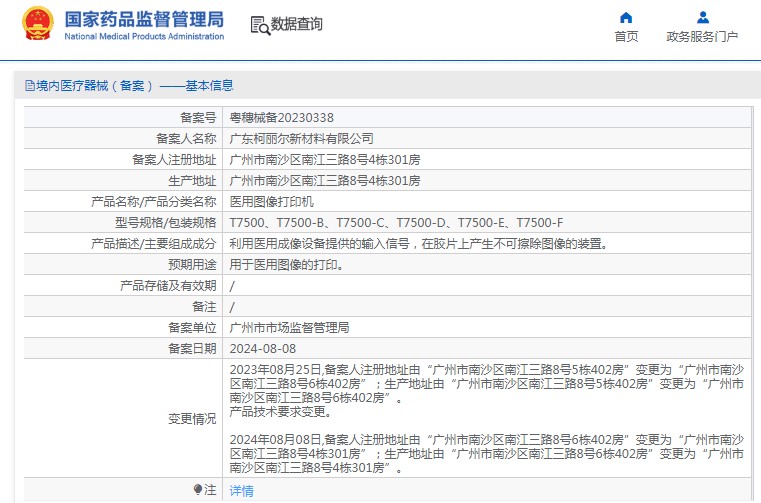
Task: Click the 产品描述/主要组成成分 label
Action: [153, 244]
